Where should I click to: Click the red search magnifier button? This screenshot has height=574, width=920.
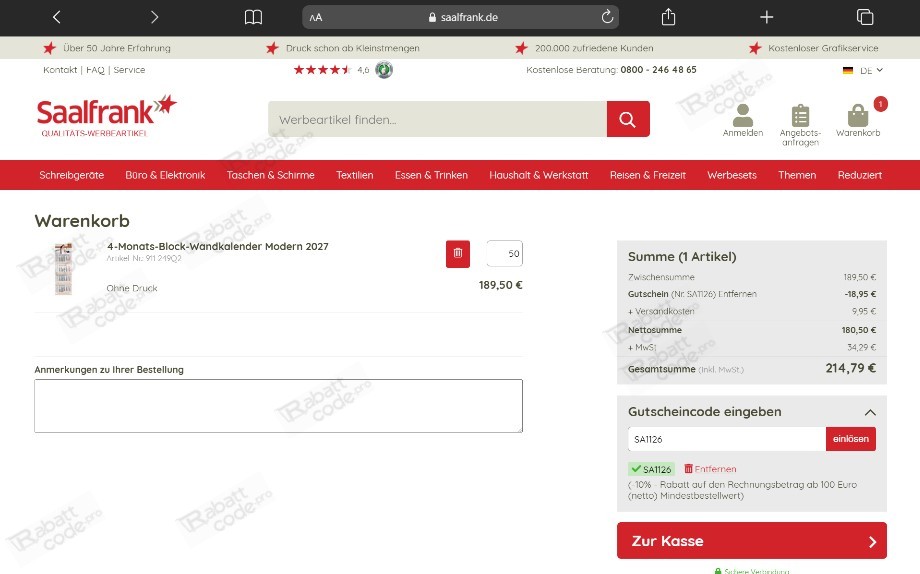coord(628,119)
